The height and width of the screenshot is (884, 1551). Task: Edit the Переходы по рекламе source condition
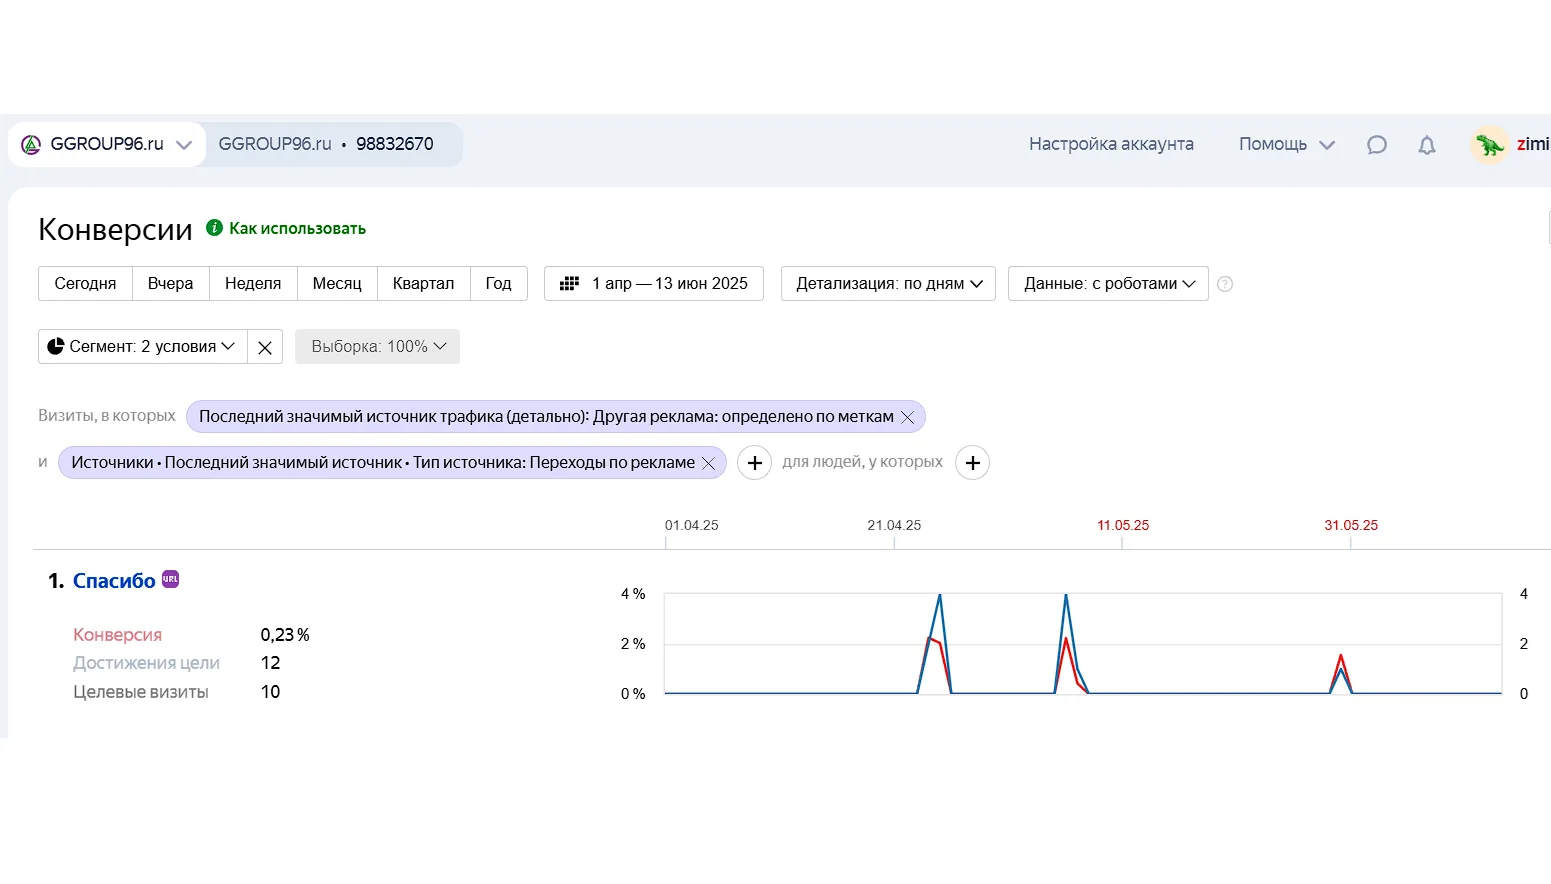pyautogui.click(x=383, y=462)
